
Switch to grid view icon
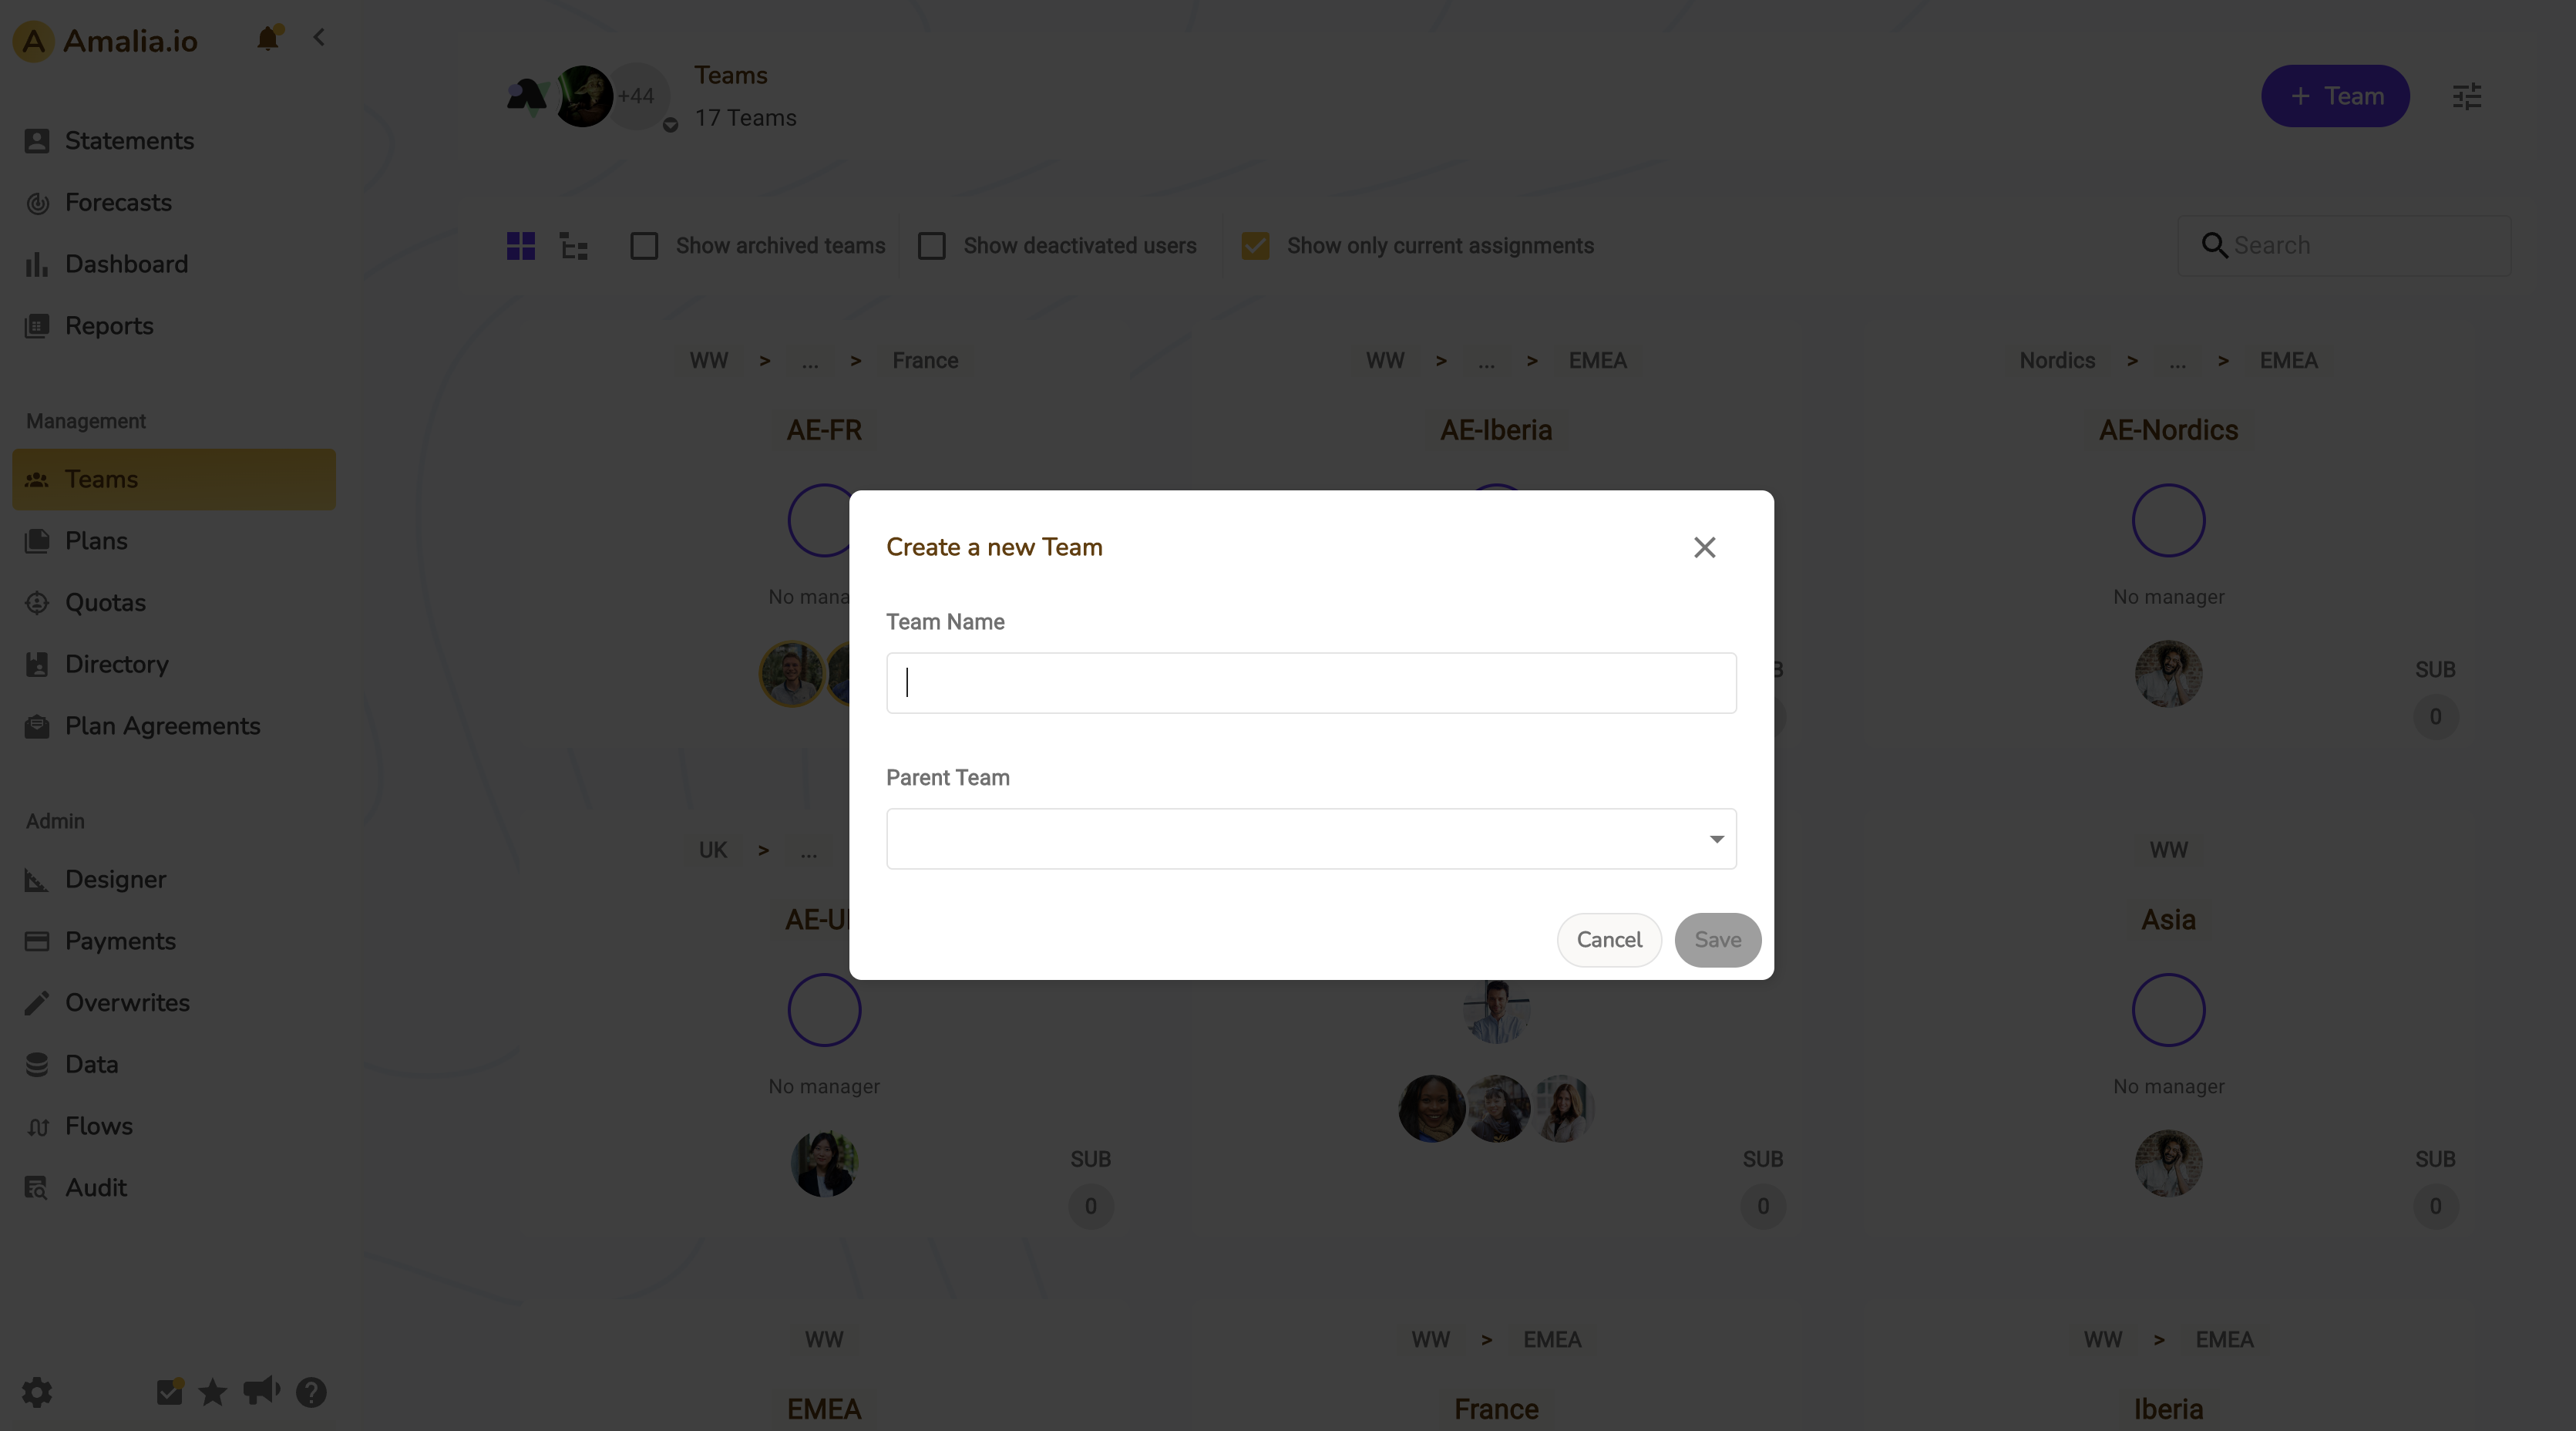[521, 246]
